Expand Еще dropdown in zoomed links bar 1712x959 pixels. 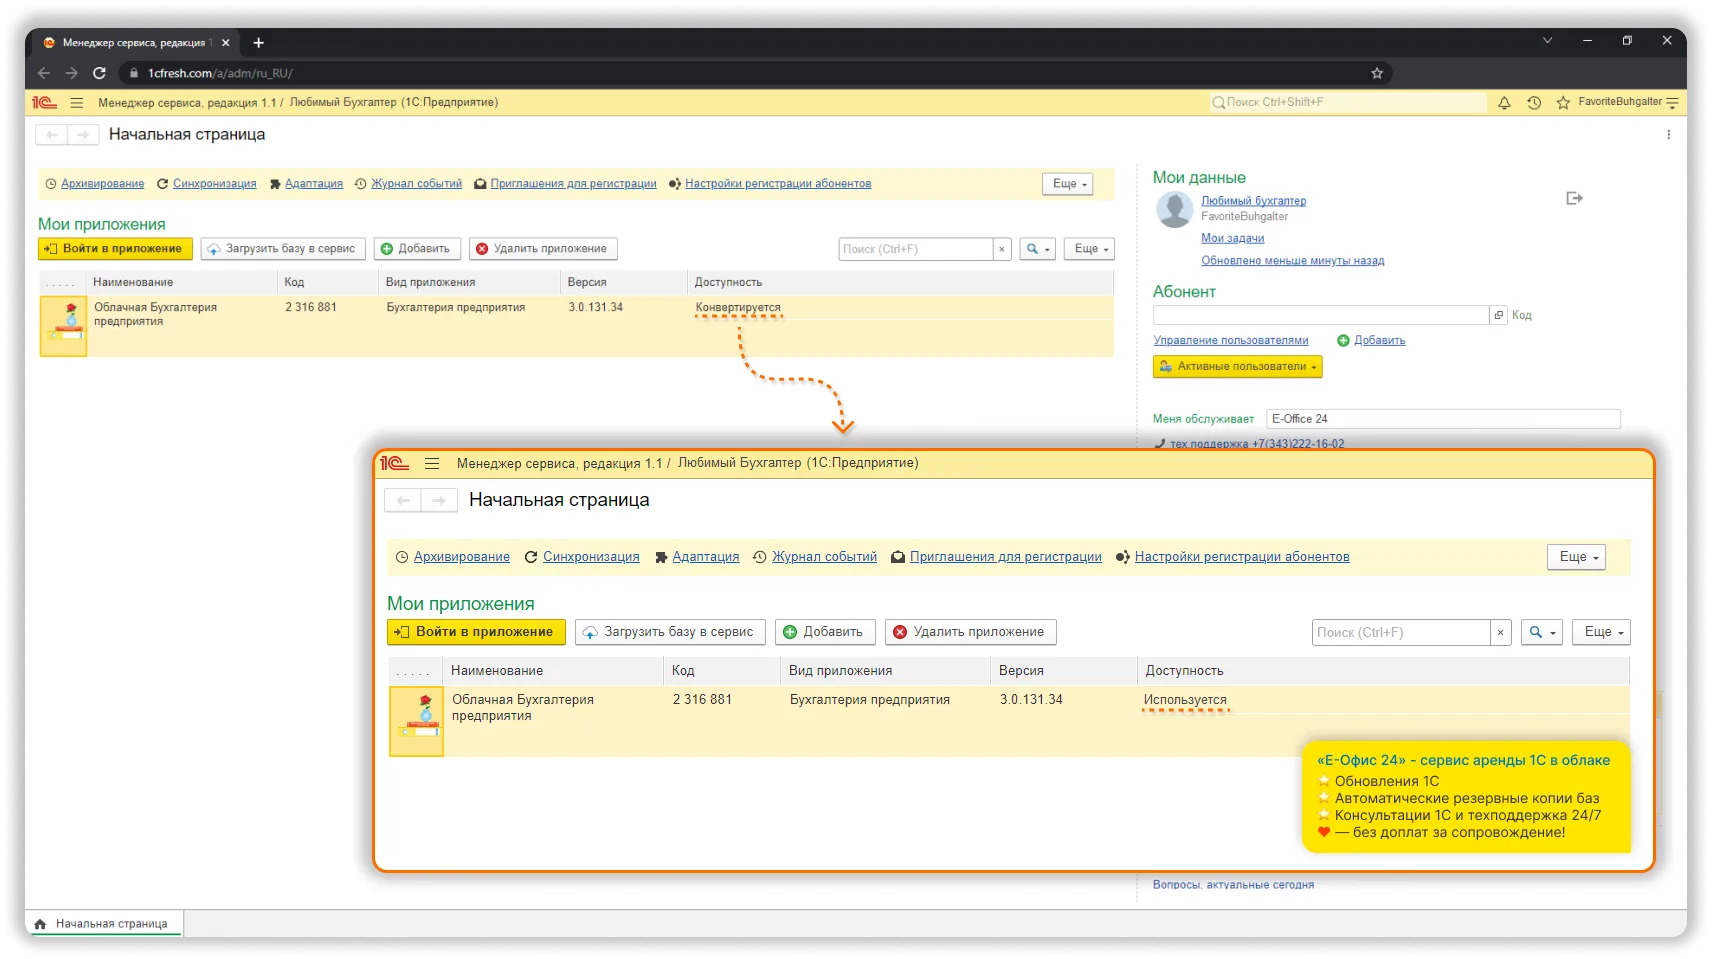pos(1577,557)
